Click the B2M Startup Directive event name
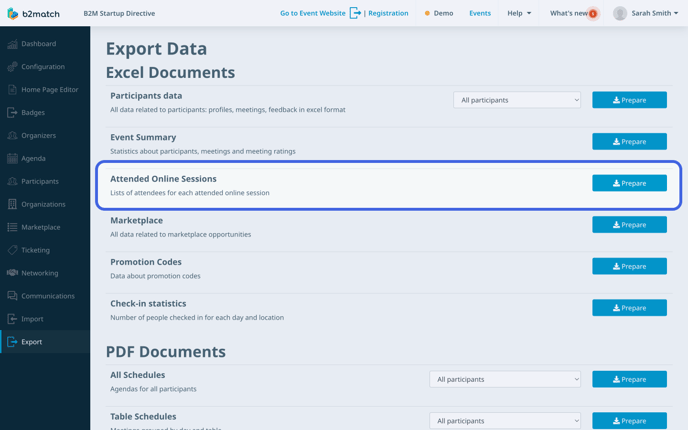Image resolution: width=688 pixels, height=430 pixels. [x=119, y=13]
